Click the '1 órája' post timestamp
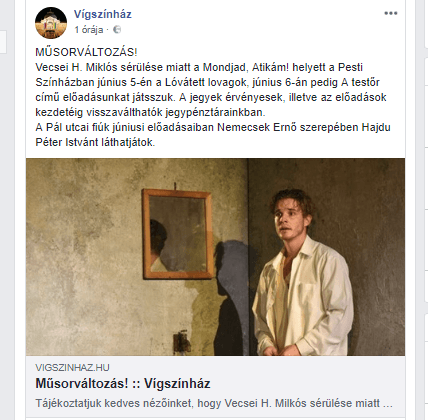Image resolution: width=428 pixels, height=420 pixels. [x=89, y=30]
